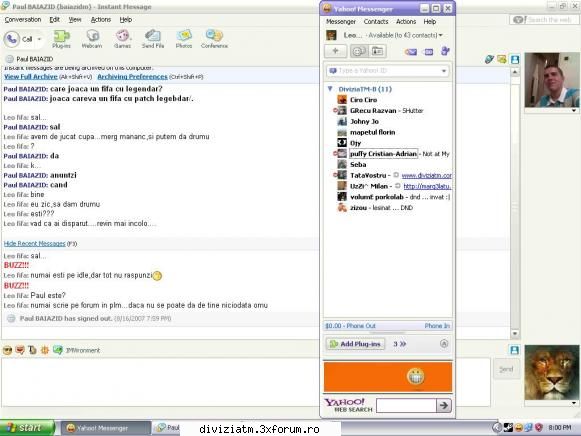Viewport: 581px width, 436px height.
Task: Open the status dropdown Available to 43 contacts
Action: pyautogui.click(x=405, y=35)
